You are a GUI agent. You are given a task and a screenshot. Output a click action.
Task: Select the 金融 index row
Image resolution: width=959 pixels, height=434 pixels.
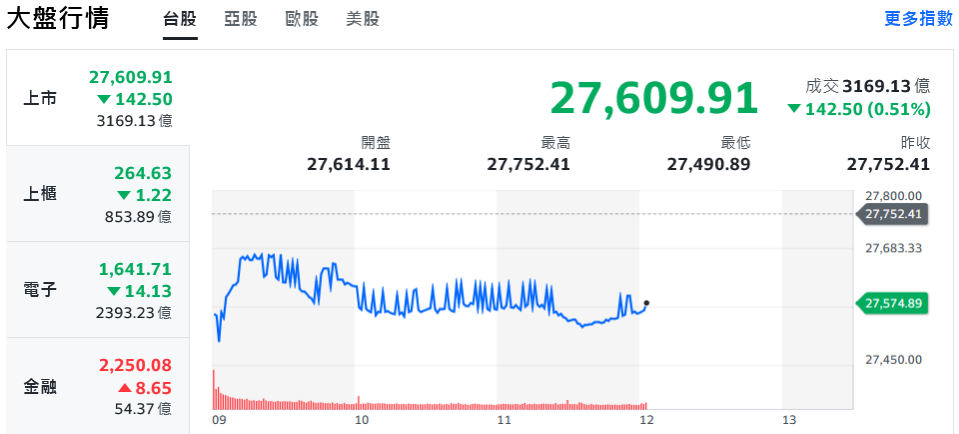click(x=98, y=386)
